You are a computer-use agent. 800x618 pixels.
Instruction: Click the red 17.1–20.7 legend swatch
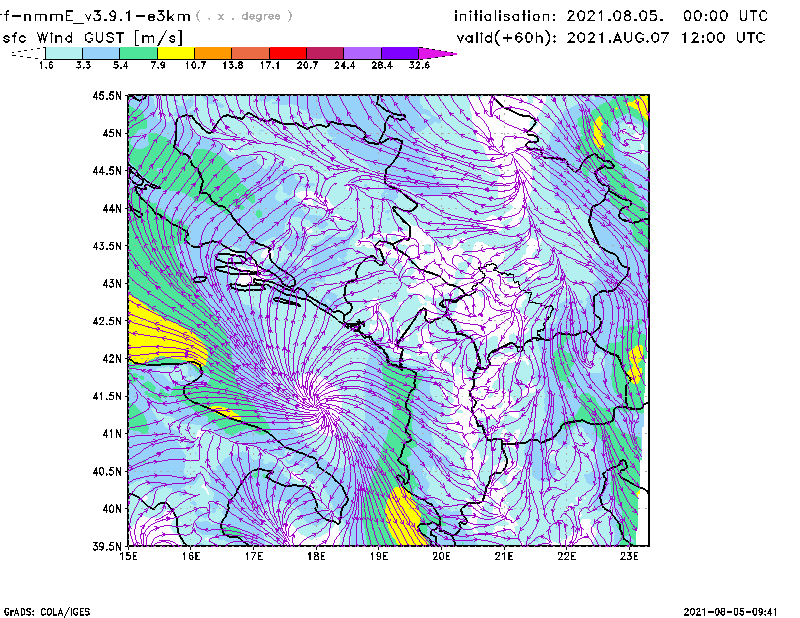click(288, 53)
